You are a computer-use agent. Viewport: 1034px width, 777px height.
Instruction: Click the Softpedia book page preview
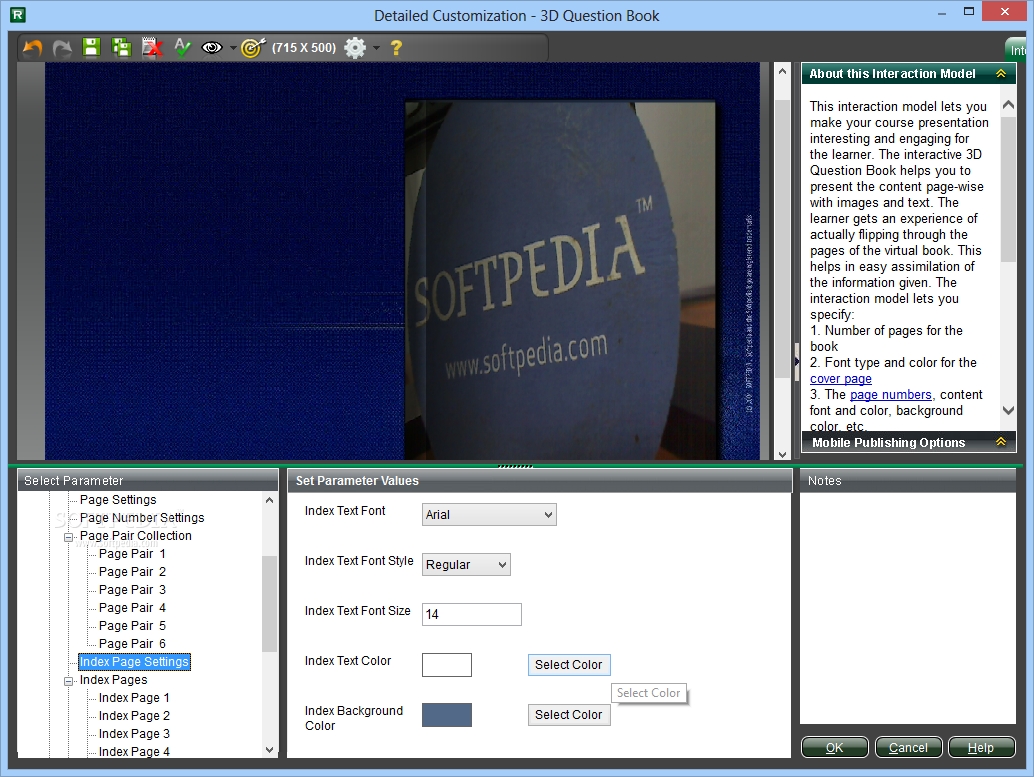click(x=560, y=280)
